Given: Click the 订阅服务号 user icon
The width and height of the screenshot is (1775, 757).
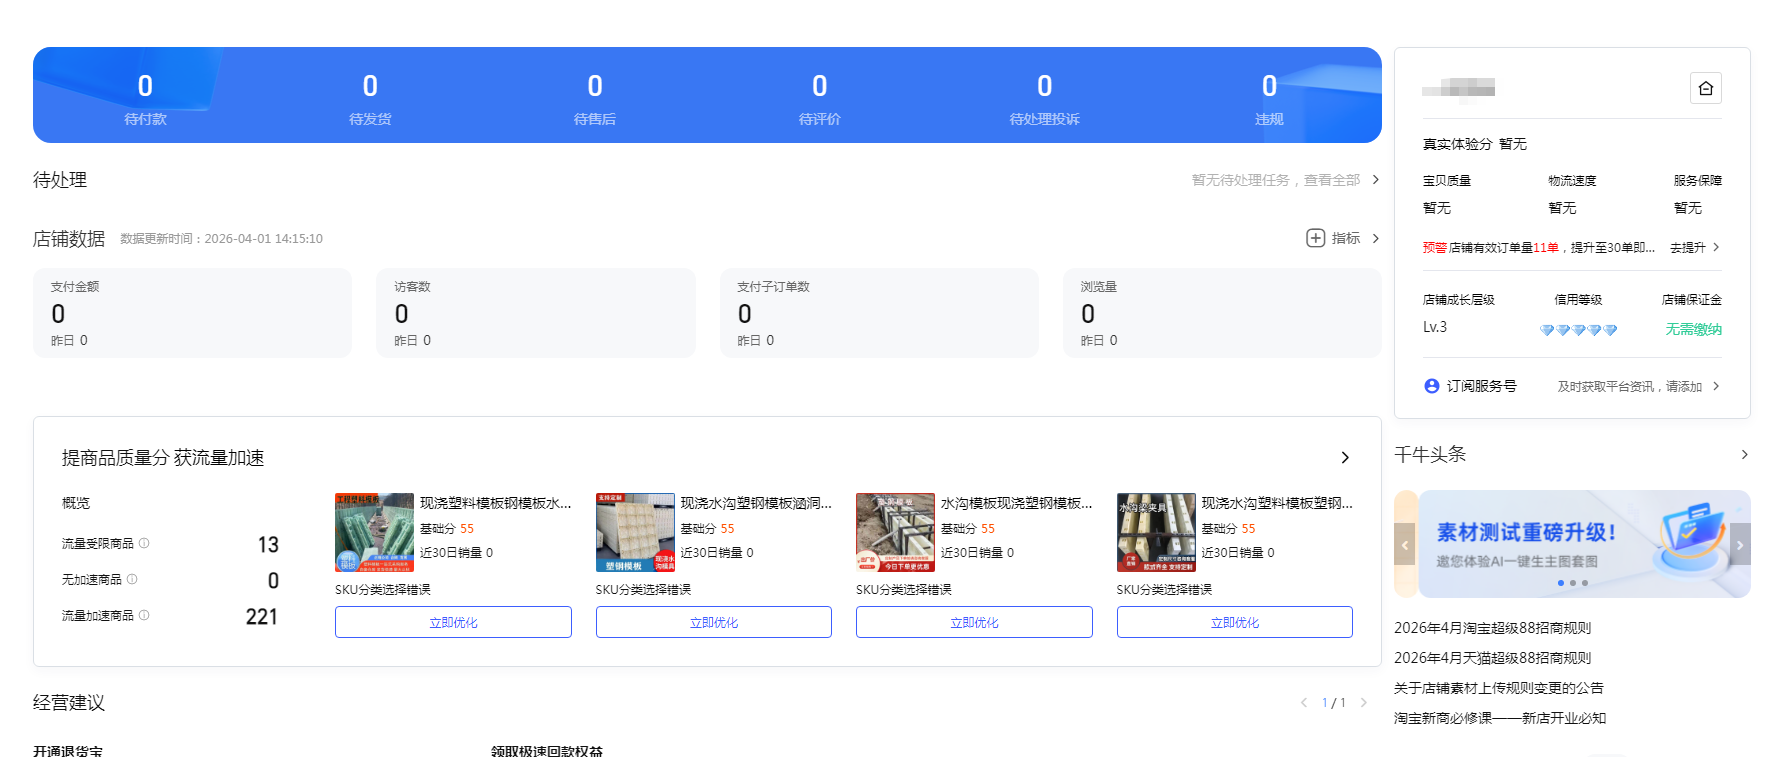Looking at the screenshot, I should click(x=1432, y=386).
